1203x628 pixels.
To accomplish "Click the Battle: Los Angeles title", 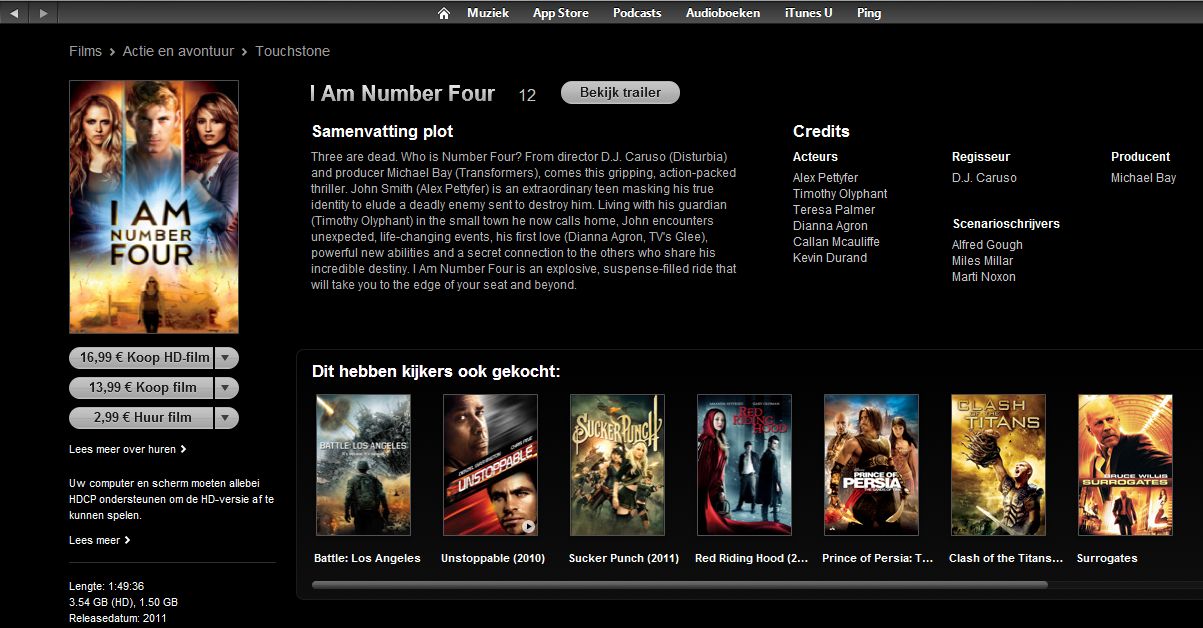I will 367,558.
